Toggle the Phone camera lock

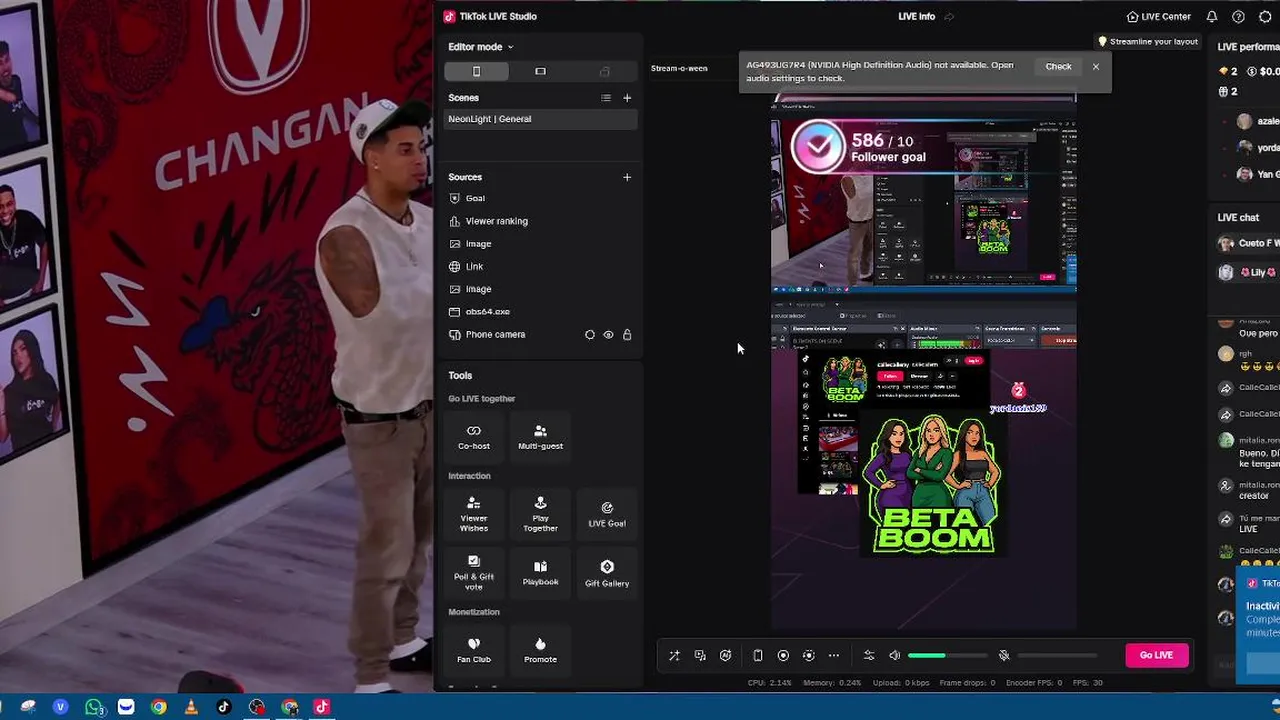coord(627,335)
